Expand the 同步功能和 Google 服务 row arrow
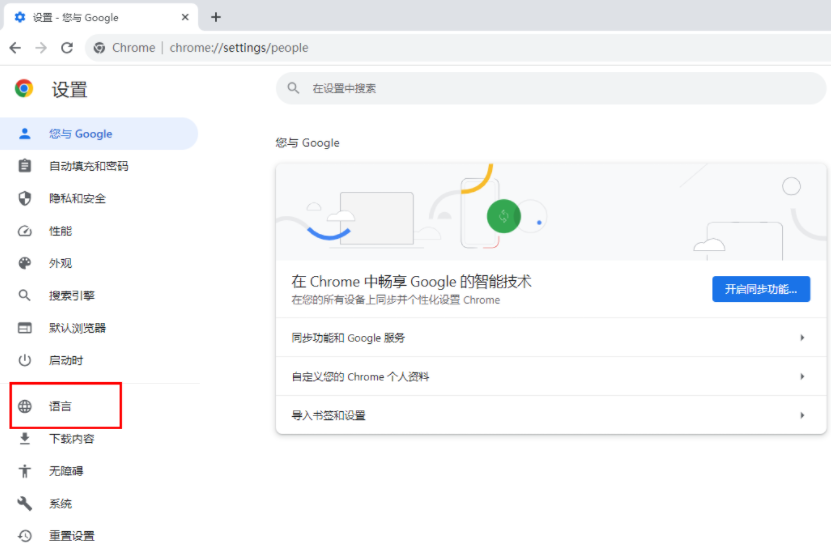 pos(802,338)
